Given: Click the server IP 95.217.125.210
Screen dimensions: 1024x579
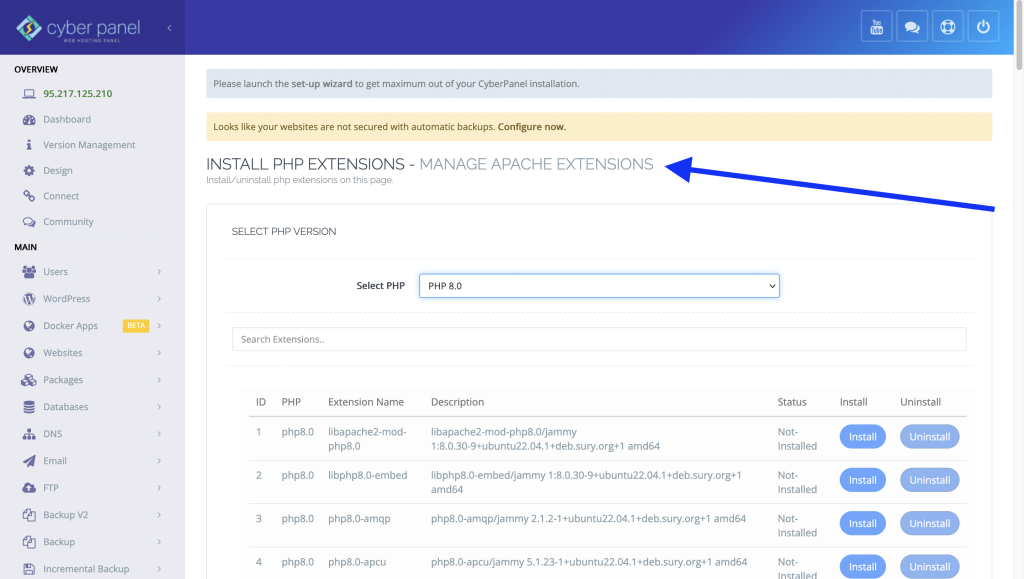Looking at the screenshot, I should pos(78,94).
